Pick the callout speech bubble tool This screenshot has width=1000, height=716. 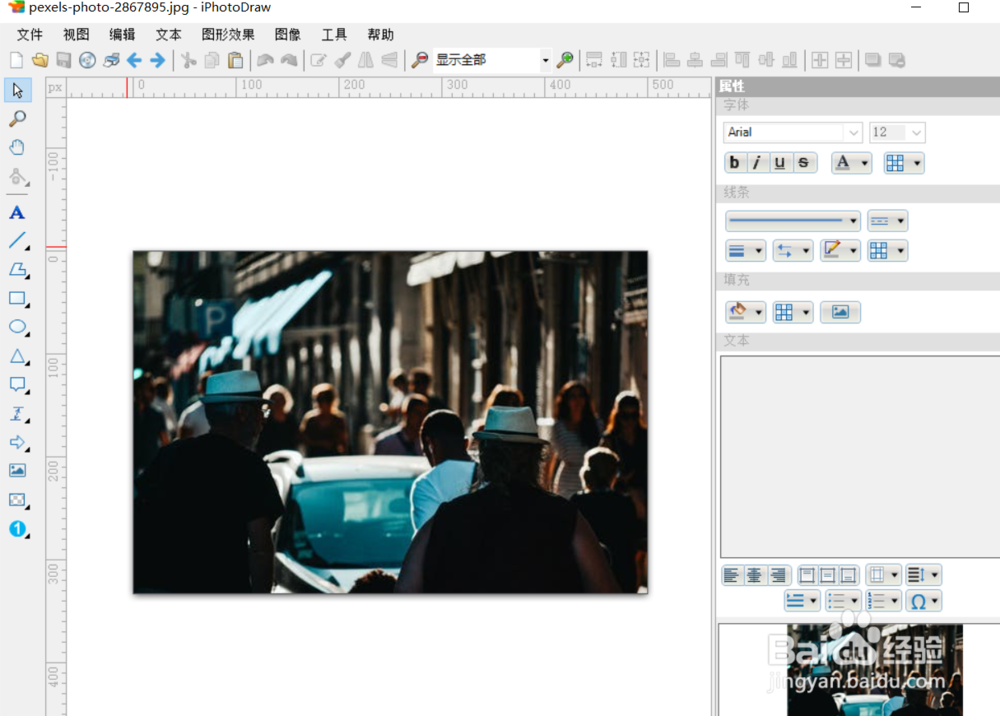click(17, 385)
